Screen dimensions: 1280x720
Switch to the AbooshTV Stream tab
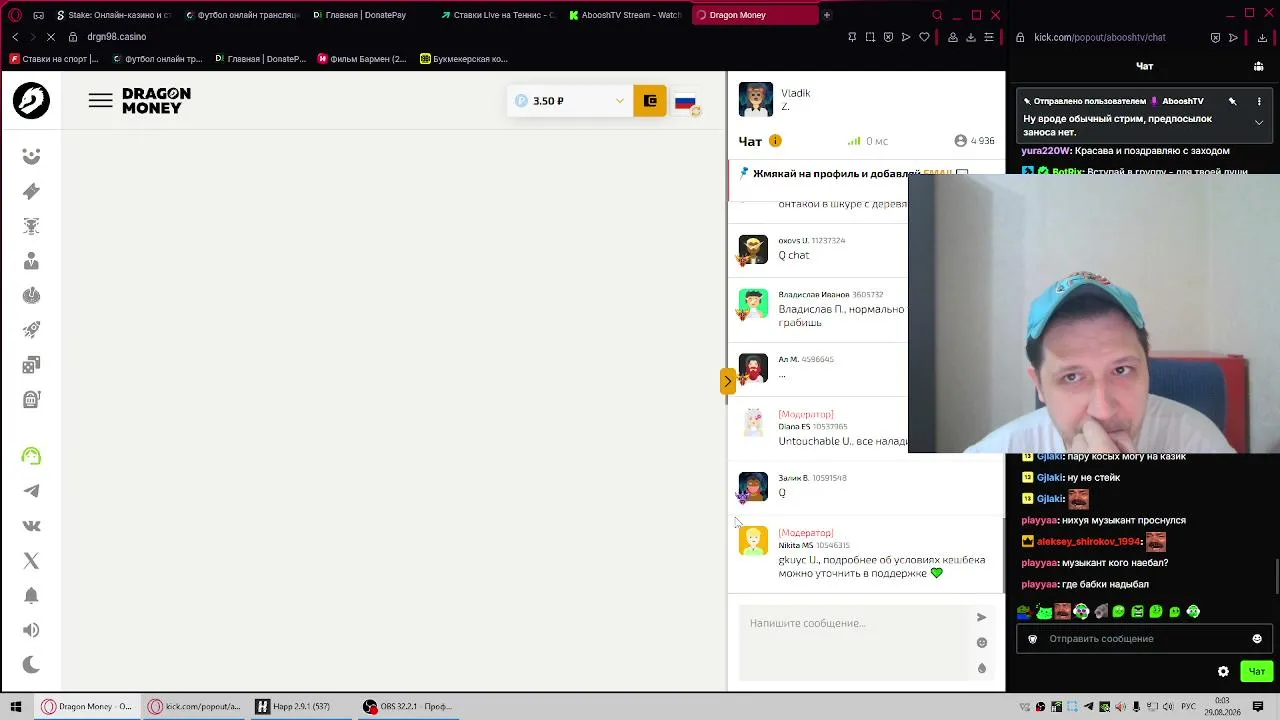pyautogui.click(x=626, y=15)
